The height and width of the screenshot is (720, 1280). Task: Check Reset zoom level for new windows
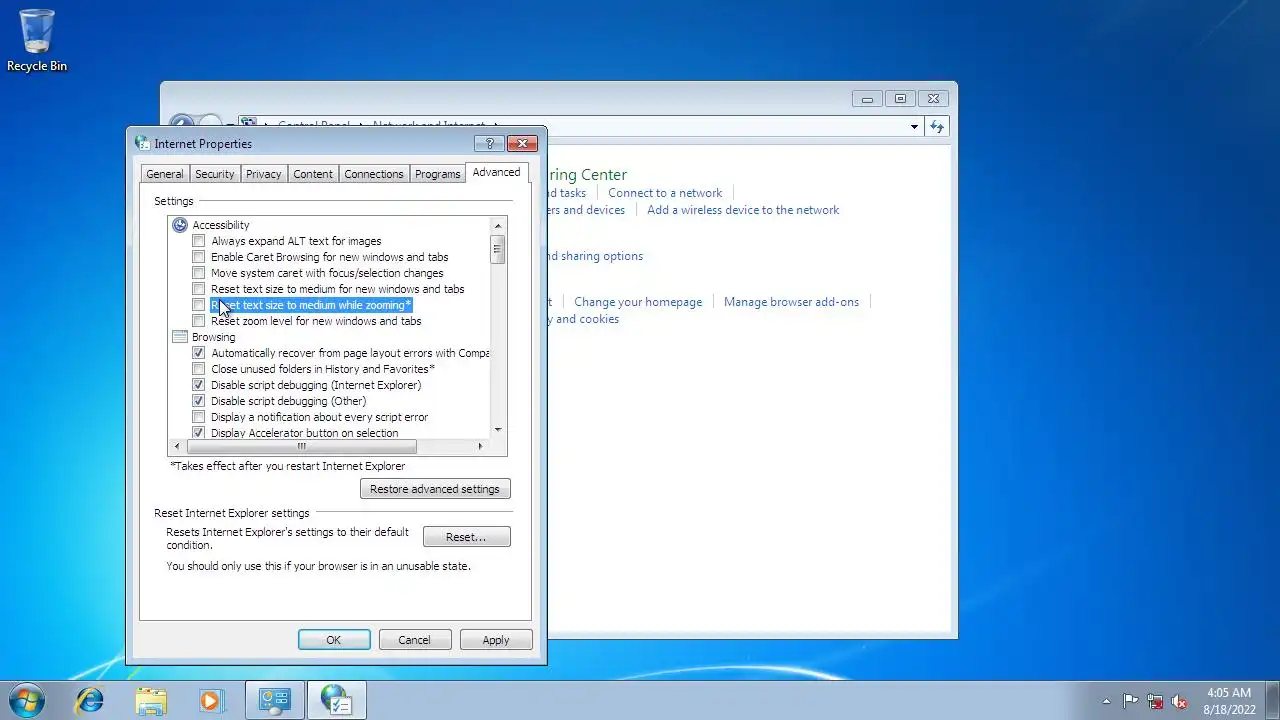[198, 321]
